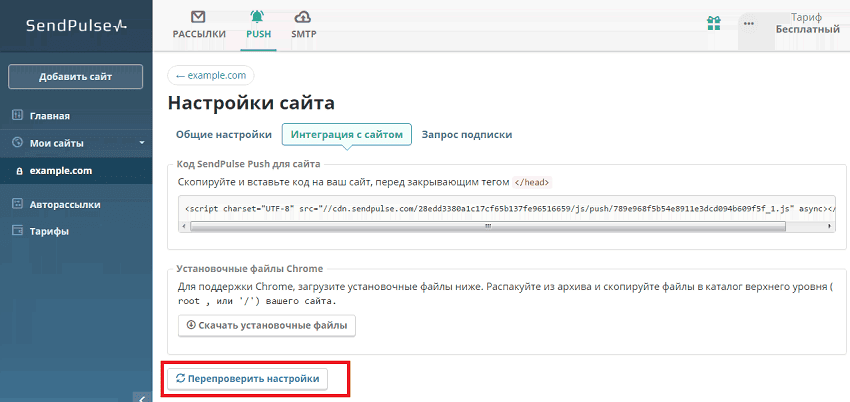Open Тарифы from the sidebar
This screenshot has width=850, height=402.
pyautogui.click(x=48, y=231)
